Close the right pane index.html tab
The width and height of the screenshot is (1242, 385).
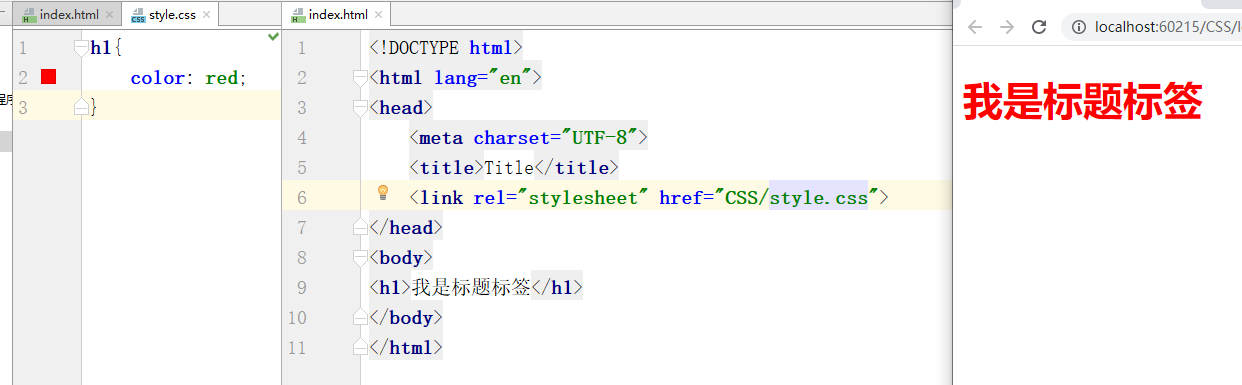pos(378,15)
